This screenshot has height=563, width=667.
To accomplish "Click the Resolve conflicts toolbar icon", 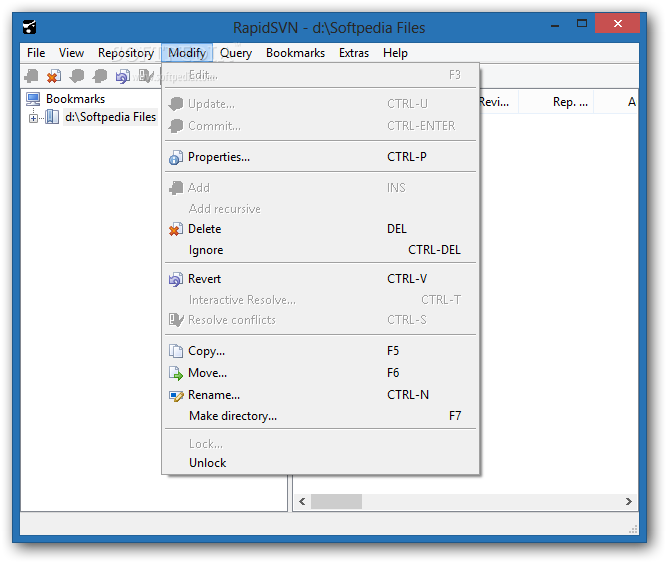I will pyautogui.click(x=146, y=76).
